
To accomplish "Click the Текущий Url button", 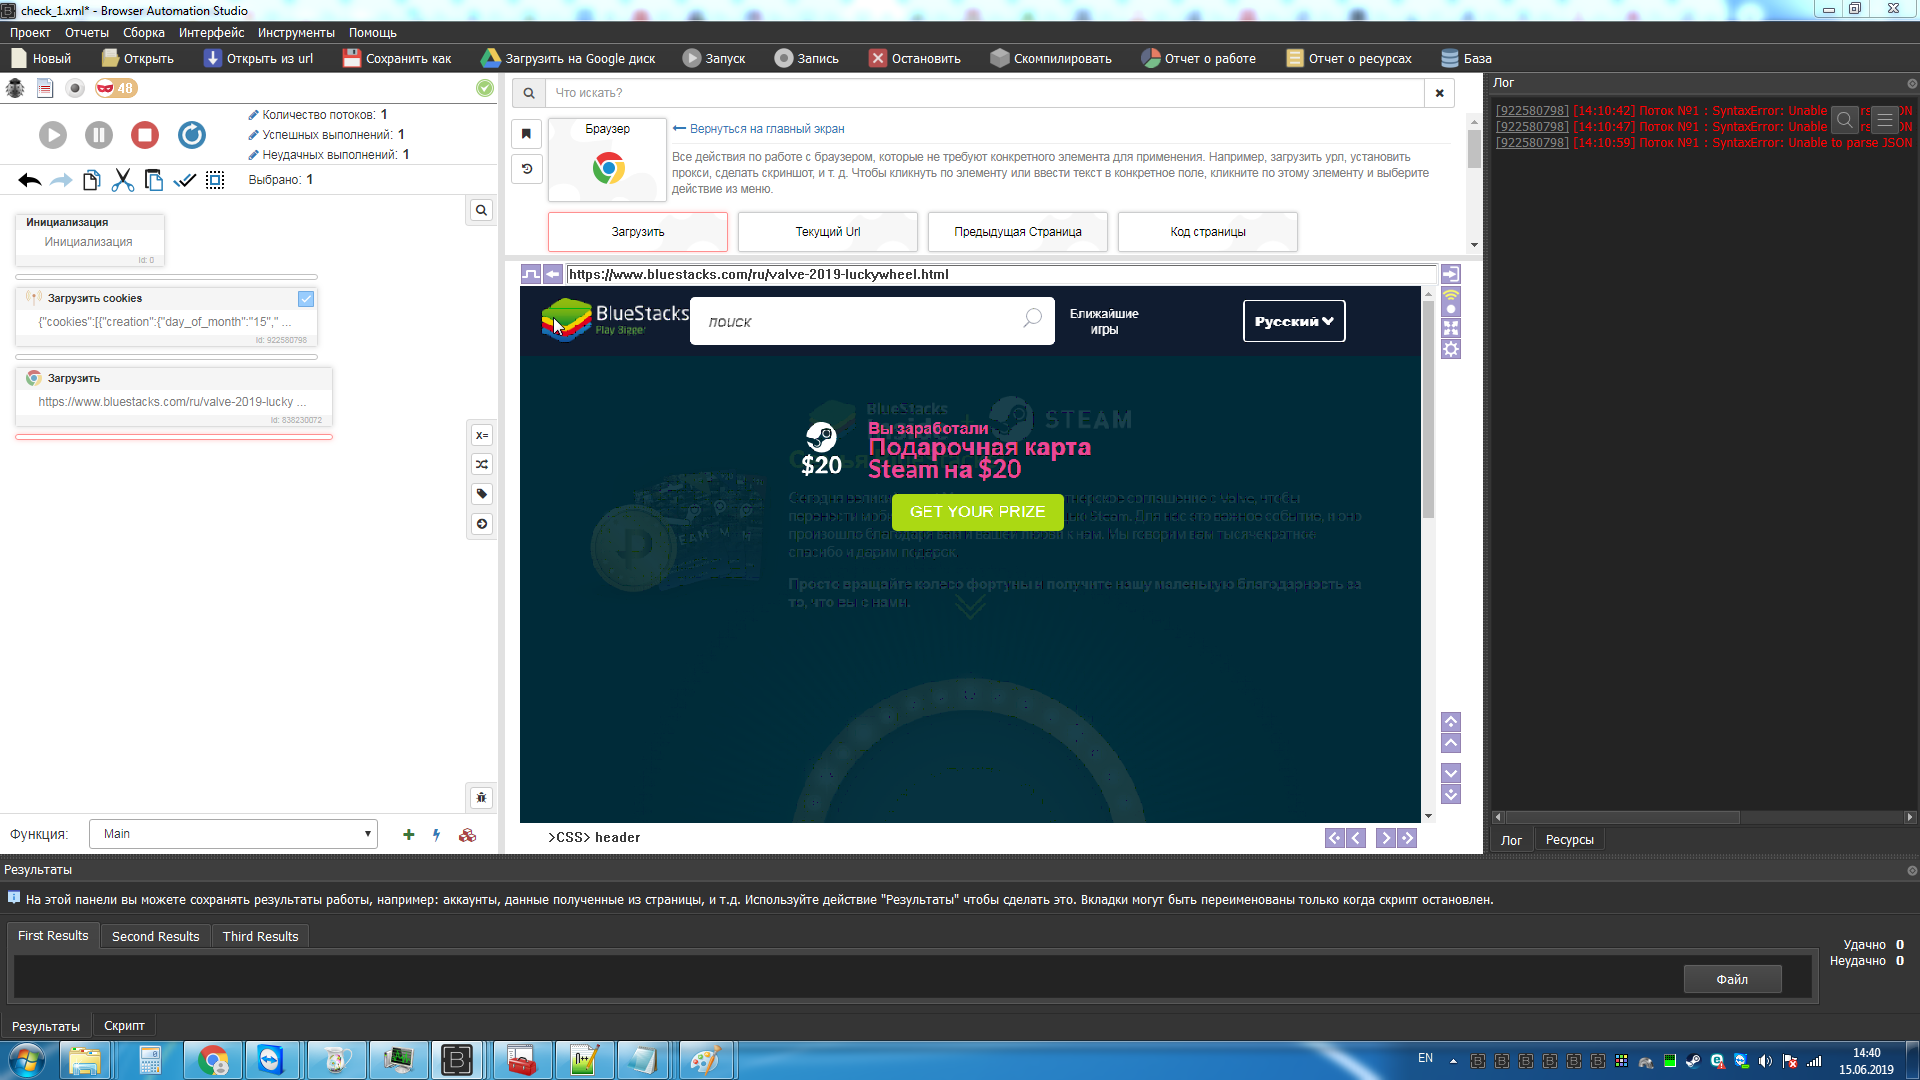I will (x=828, y=232).
